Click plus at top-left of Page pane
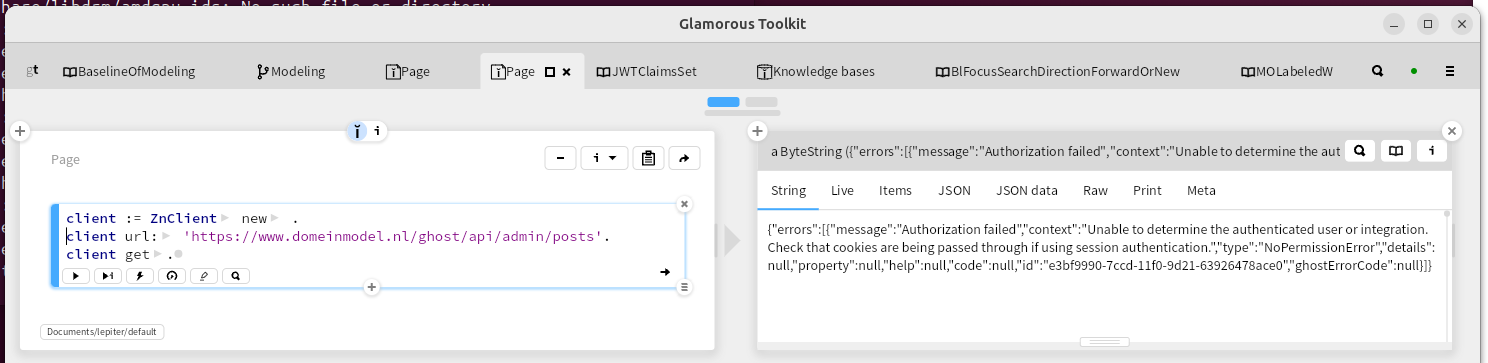Viewport: 1488px width, 363px height. [20, 131]
